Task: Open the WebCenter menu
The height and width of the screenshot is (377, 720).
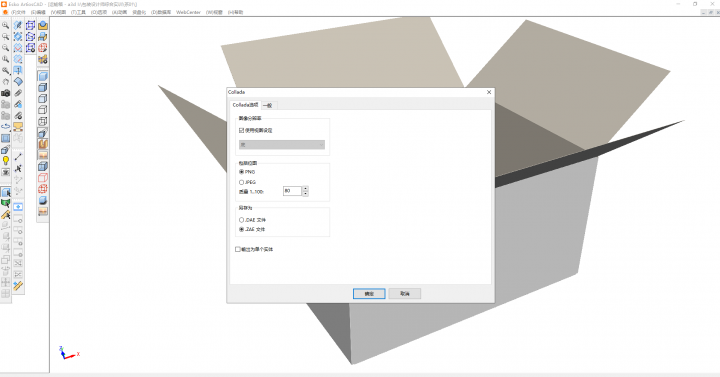Action: point(188,12)
